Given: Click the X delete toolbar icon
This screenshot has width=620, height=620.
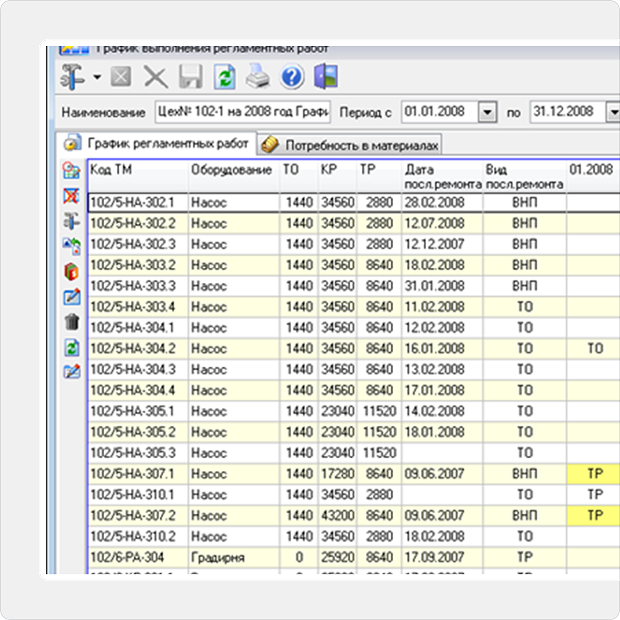Looking at the screenshot, I should pos(156,77).
